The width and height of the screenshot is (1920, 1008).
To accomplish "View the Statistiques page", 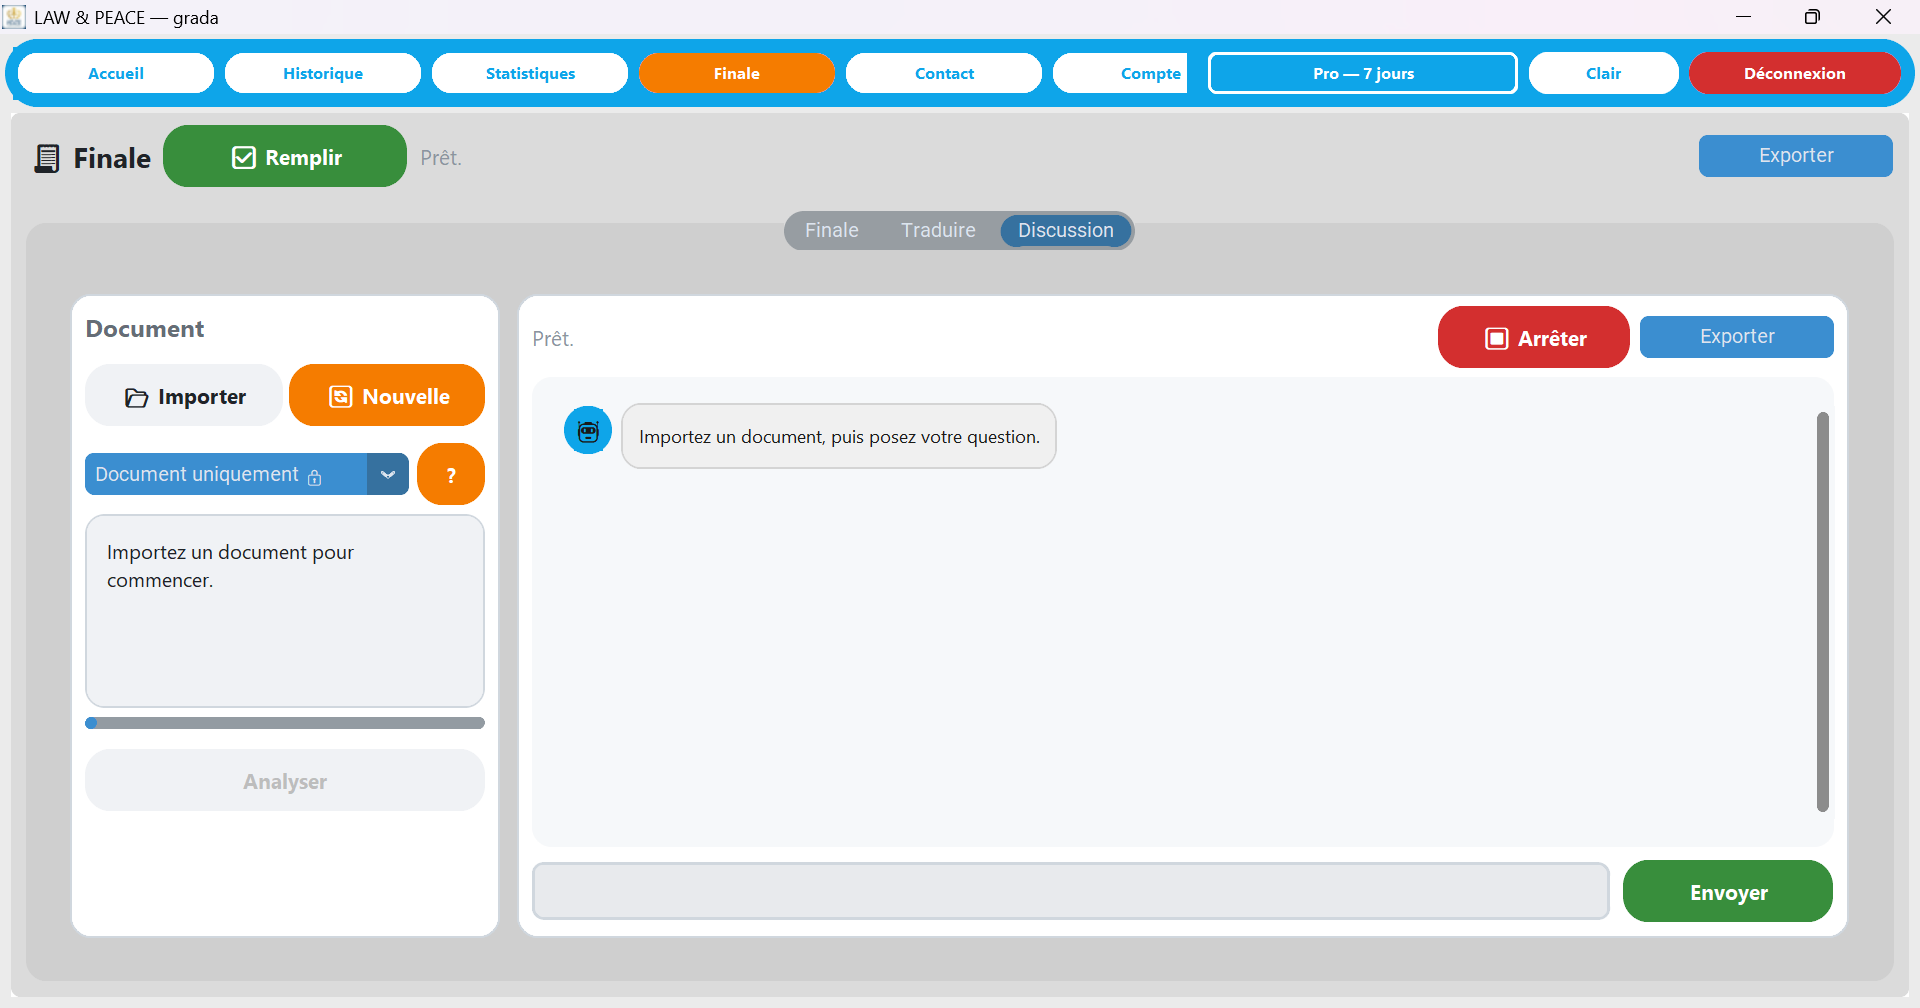I will [530, 73].
